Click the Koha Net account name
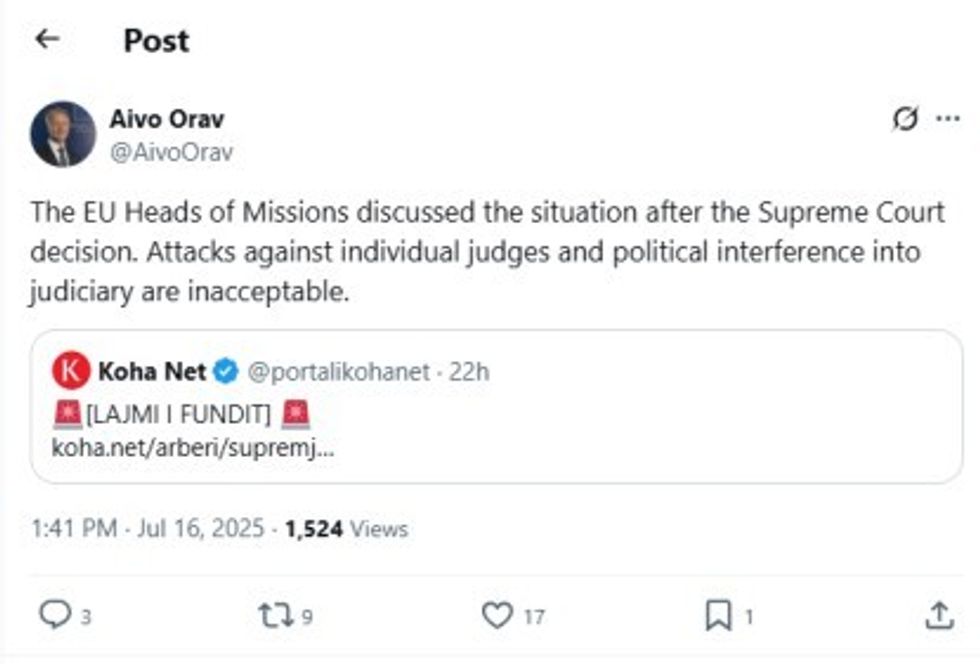 (151, 372)
